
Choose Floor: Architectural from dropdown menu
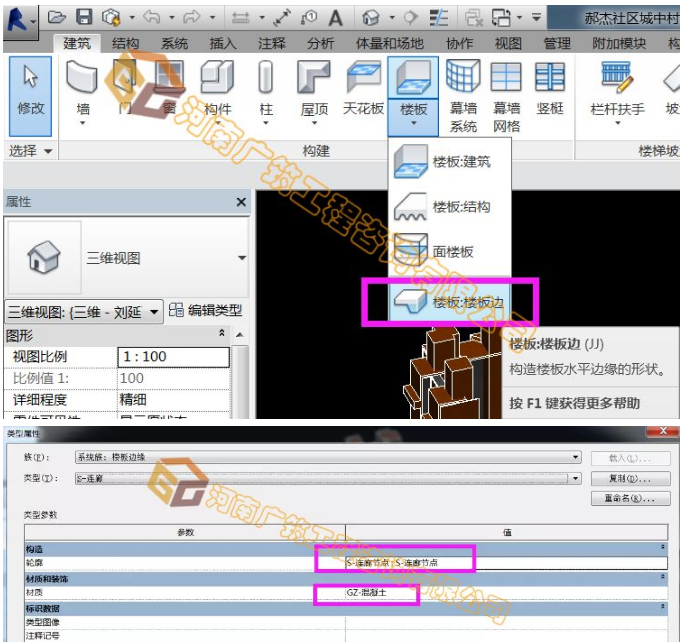450,162
